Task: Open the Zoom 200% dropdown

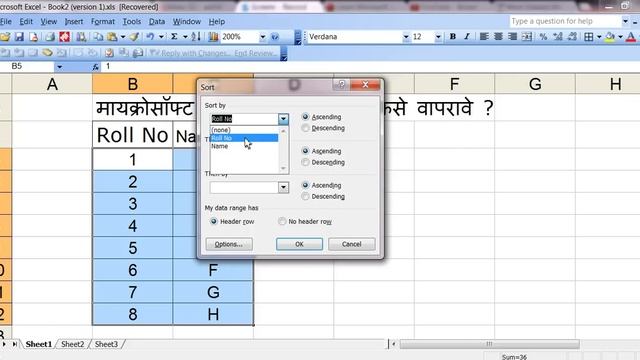Action: coord(263,37)
